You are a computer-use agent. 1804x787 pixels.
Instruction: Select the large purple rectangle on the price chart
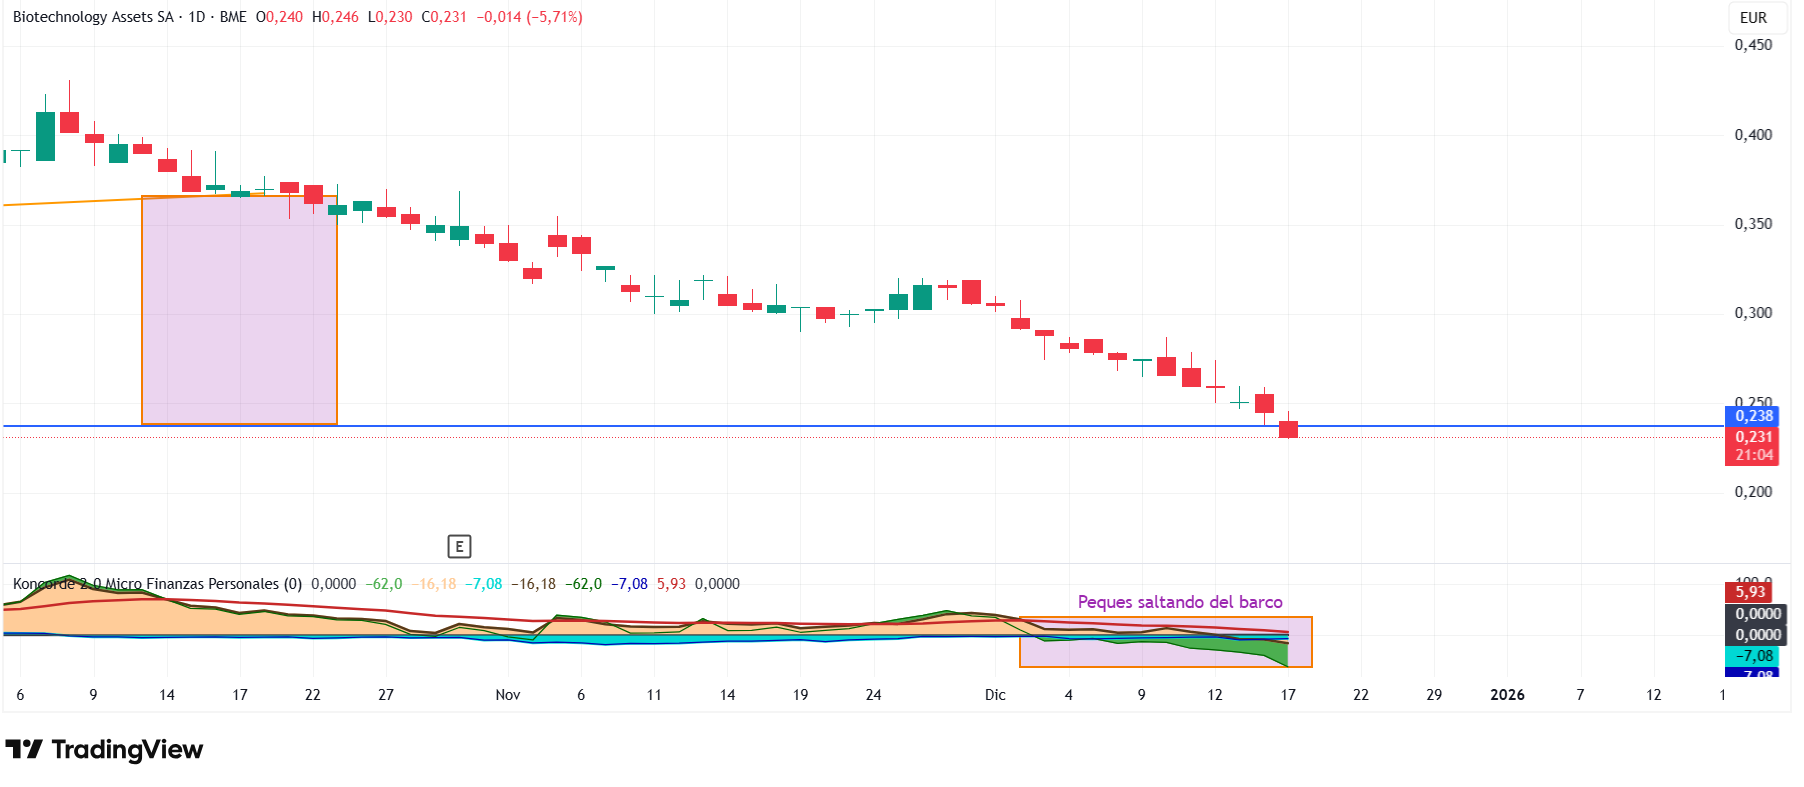click(x=239, y=310)
